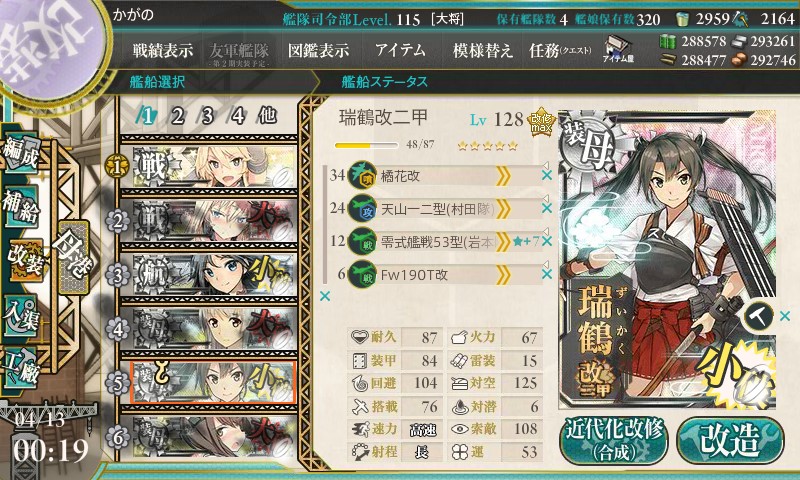Image resolution: width=800 pixels, height=480 pixels.
Task: Clear all equipment with left X mark
Action: [324, 296]
